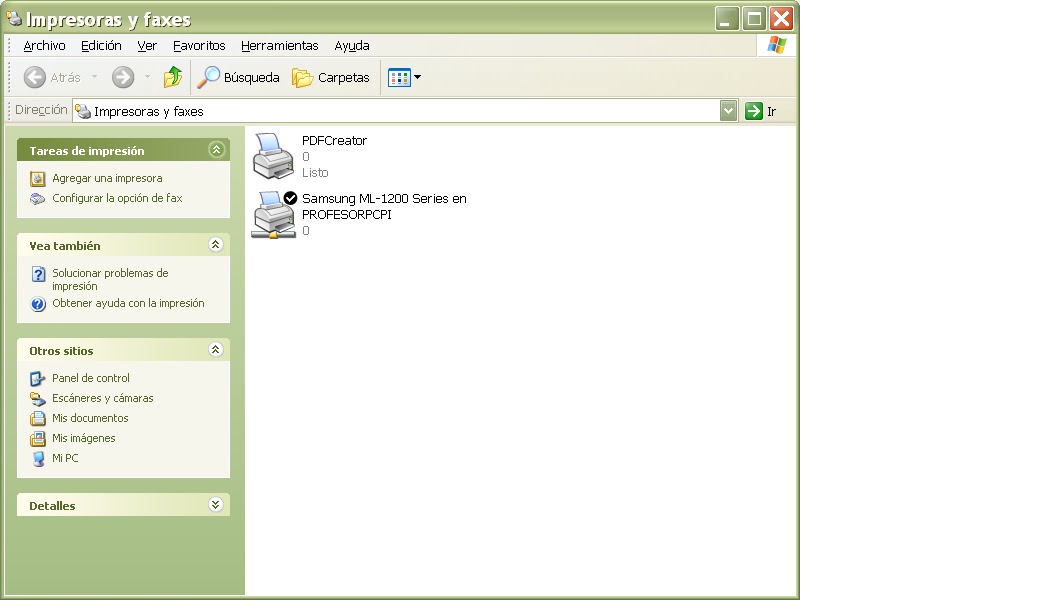Click the add printer icon
The height and width of the screenshot is (613, 1044).
pyautogui.click(x=38, y=178)
